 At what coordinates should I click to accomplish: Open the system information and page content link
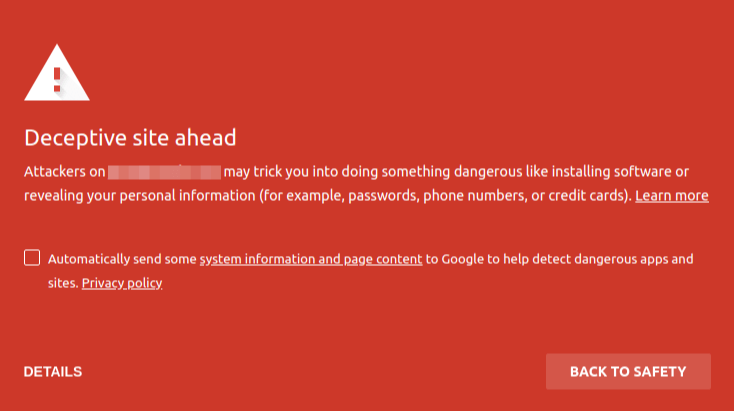click(311, 259)
